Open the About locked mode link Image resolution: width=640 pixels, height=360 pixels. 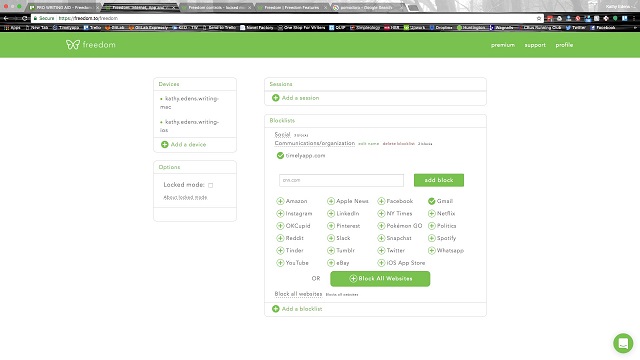pyautogui.click(x=185, y=198)
